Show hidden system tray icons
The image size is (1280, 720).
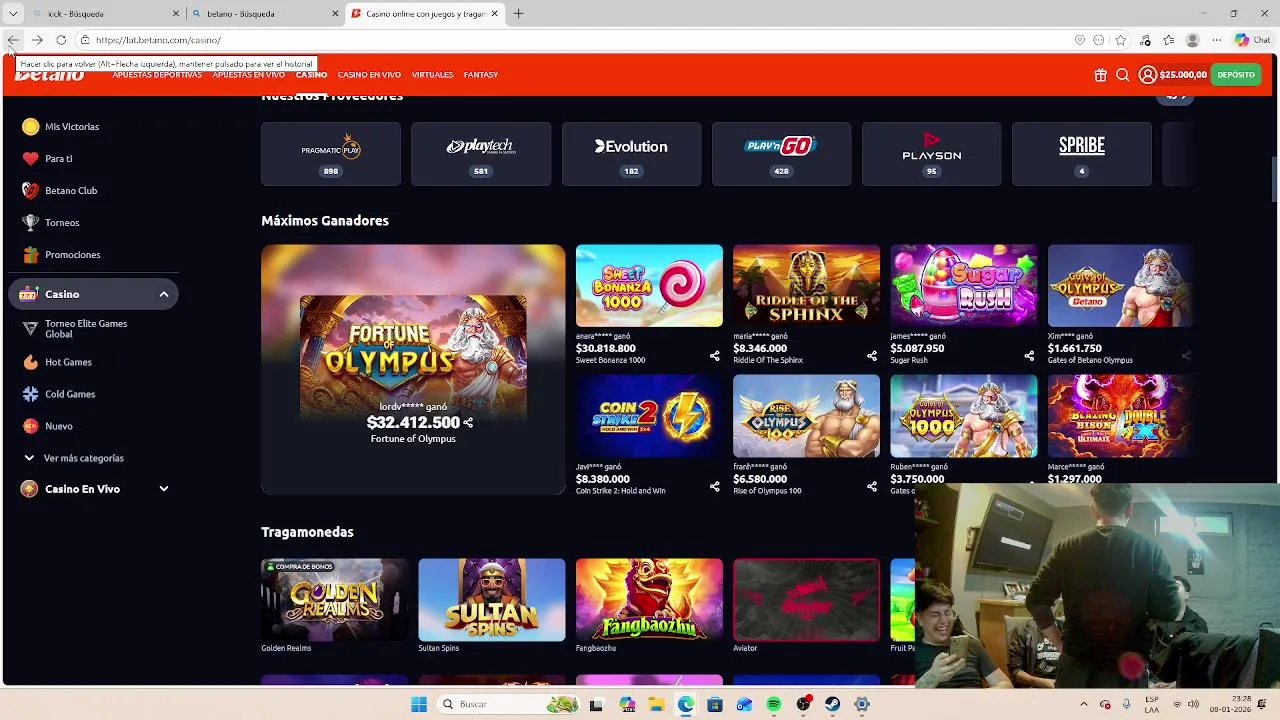click(x=1083, y=704)
